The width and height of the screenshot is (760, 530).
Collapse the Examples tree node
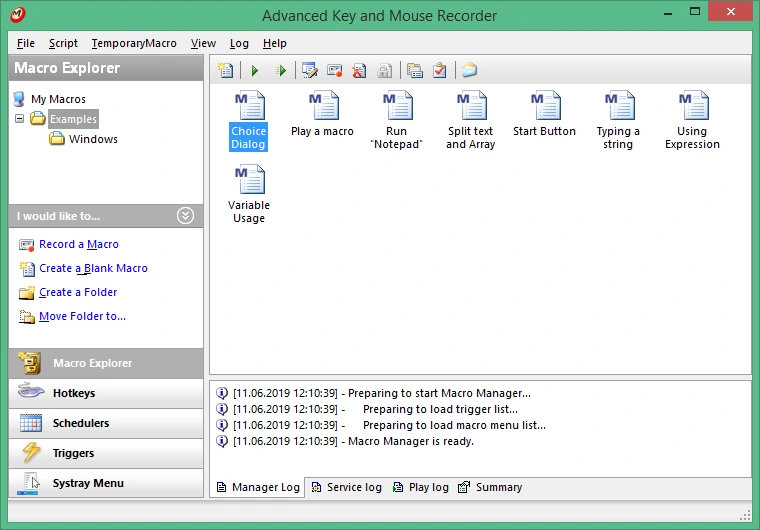[19, 118]
